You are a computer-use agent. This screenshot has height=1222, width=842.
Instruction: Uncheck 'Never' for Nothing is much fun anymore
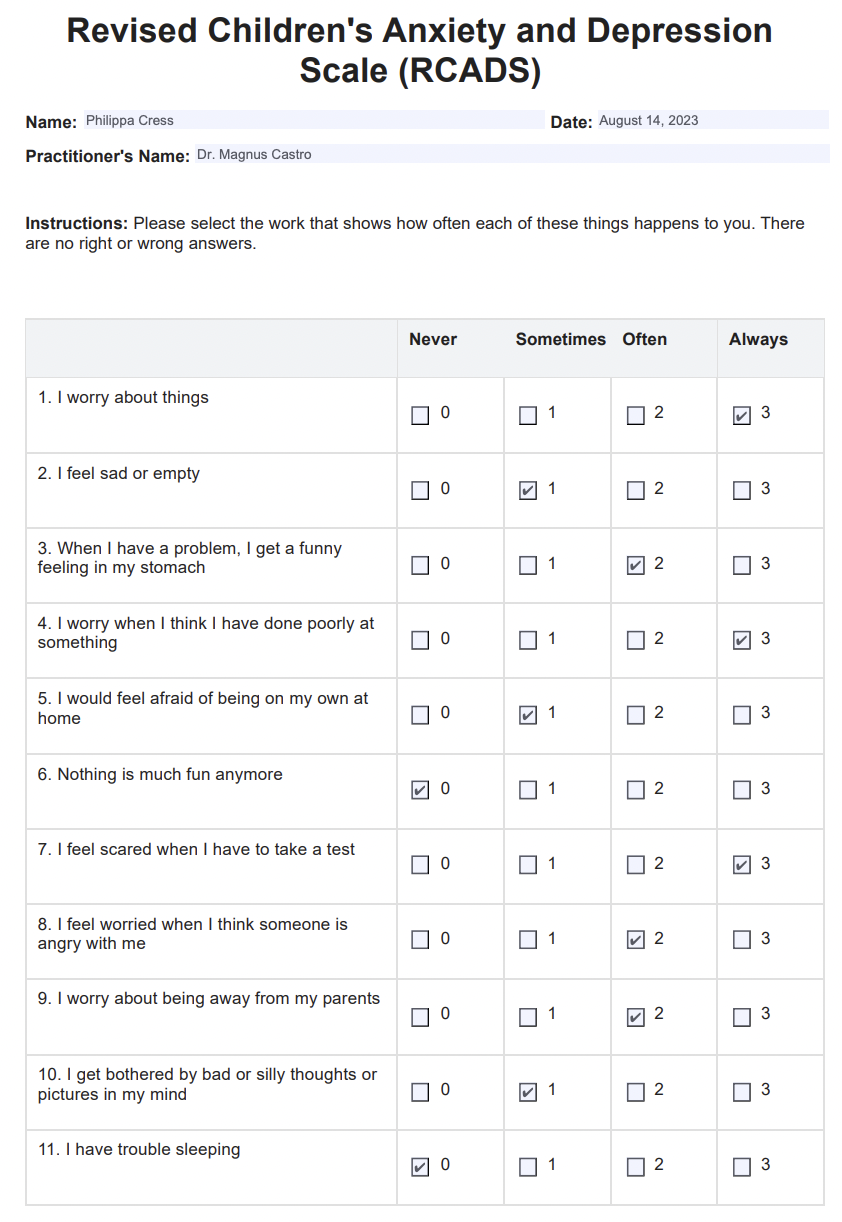[420, 790]
